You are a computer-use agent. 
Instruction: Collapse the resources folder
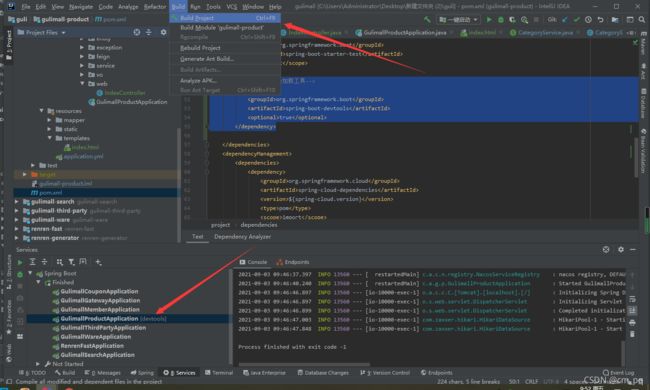pos(41,111)
